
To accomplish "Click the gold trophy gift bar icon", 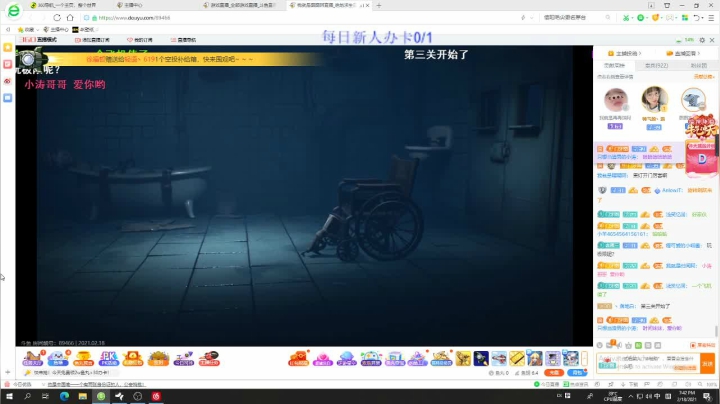I will coord(83,358).
